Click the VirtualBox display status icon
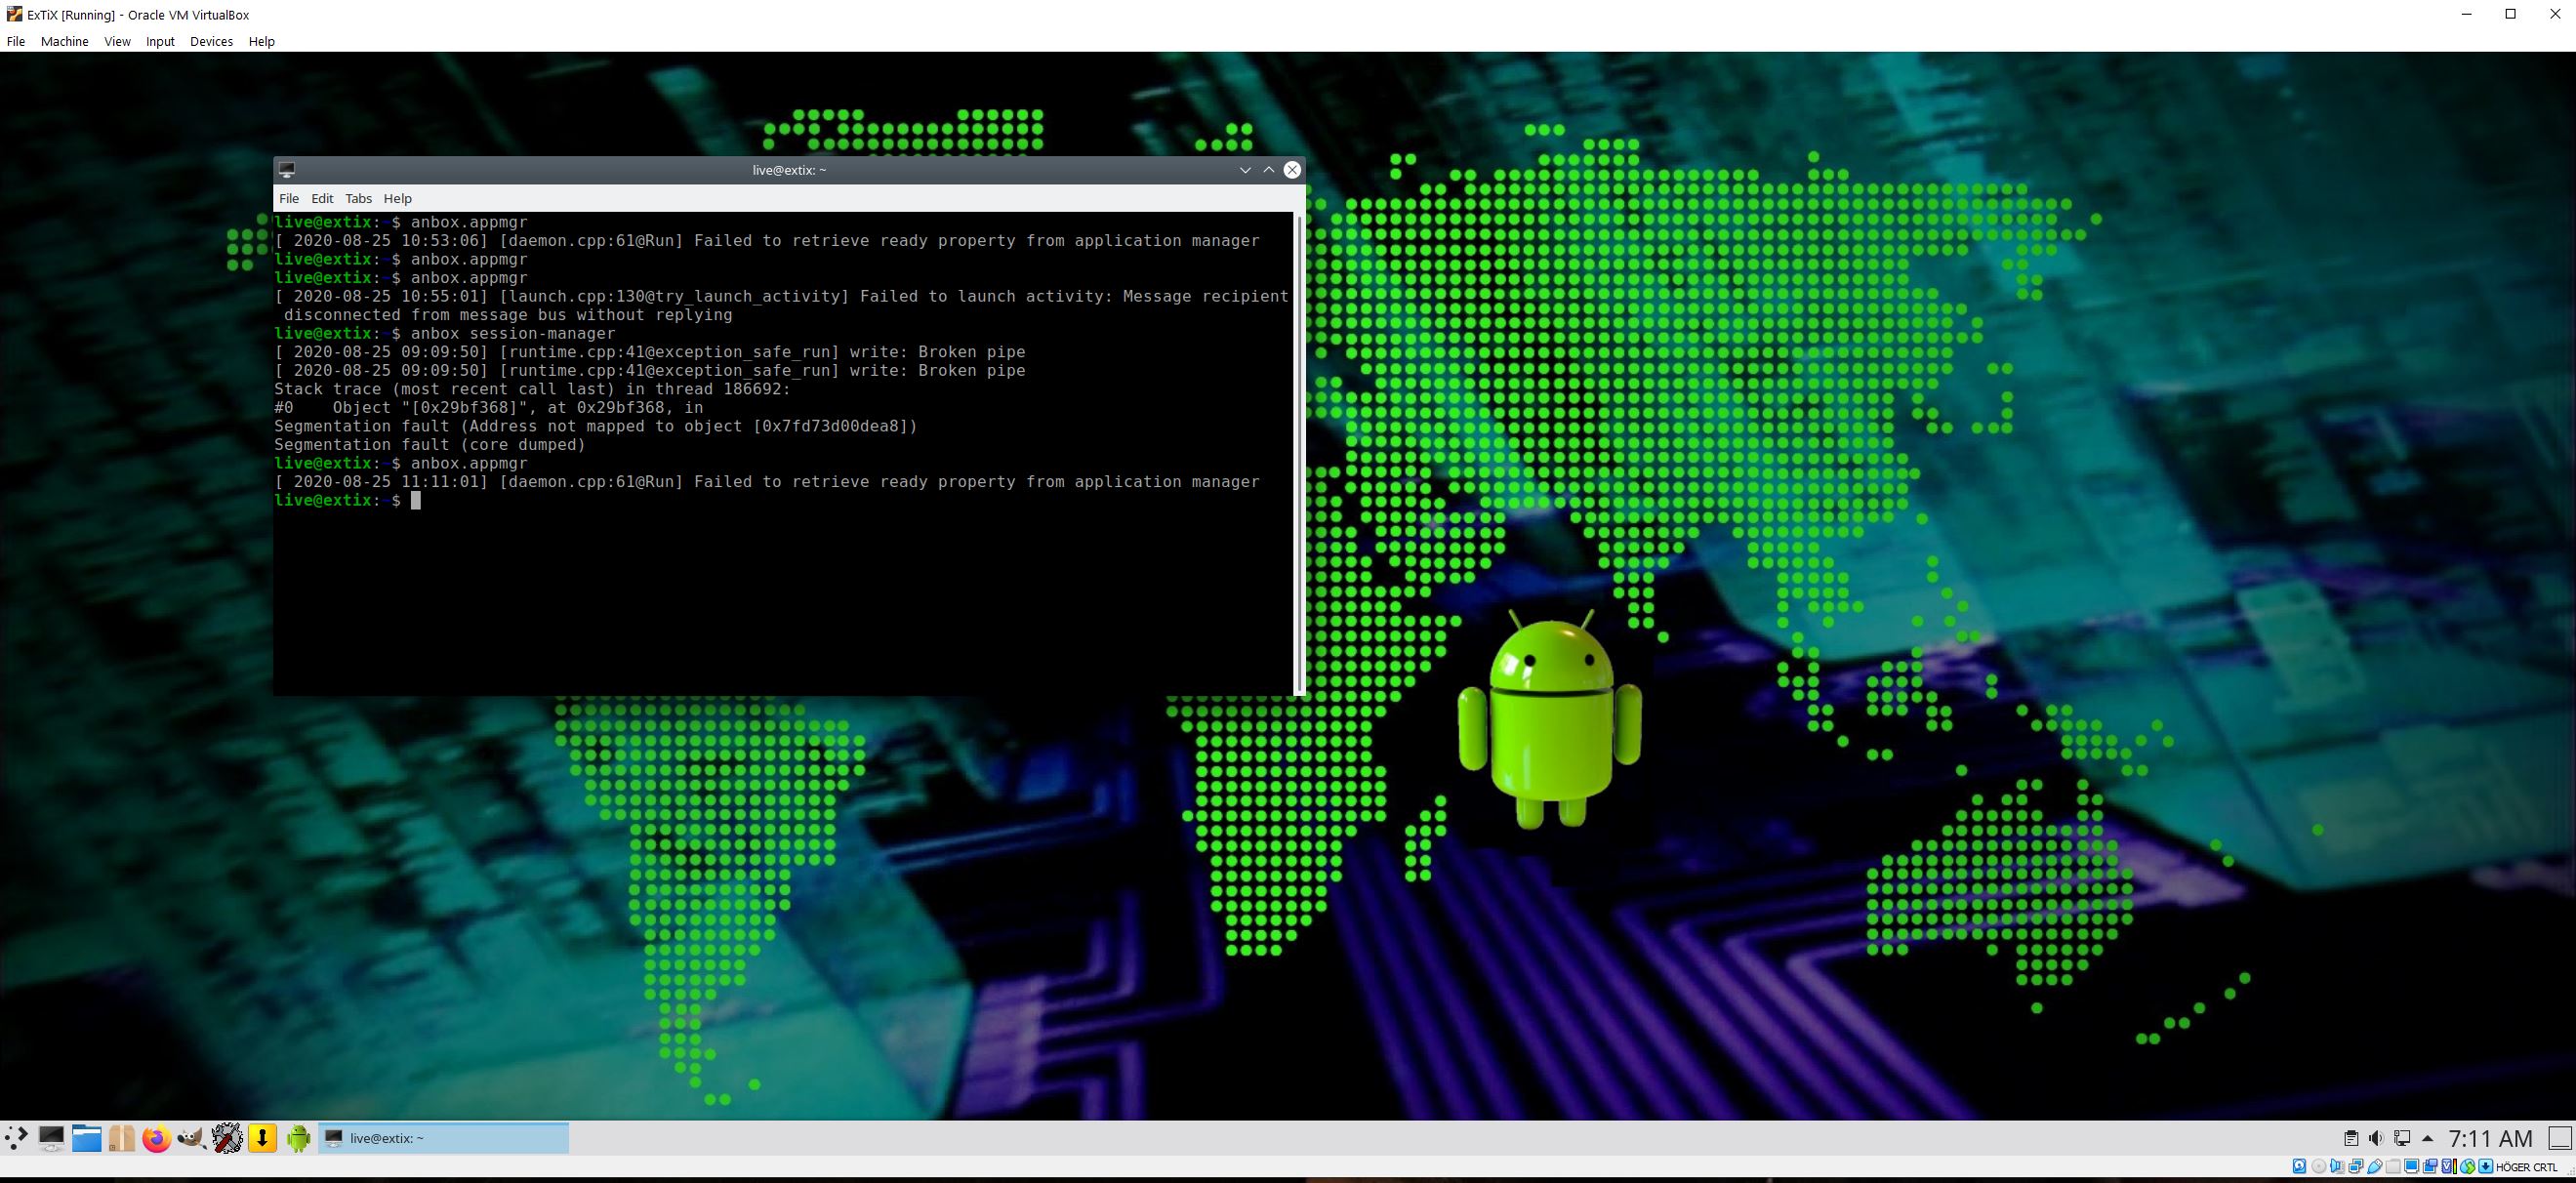 pos(2412,1166)
